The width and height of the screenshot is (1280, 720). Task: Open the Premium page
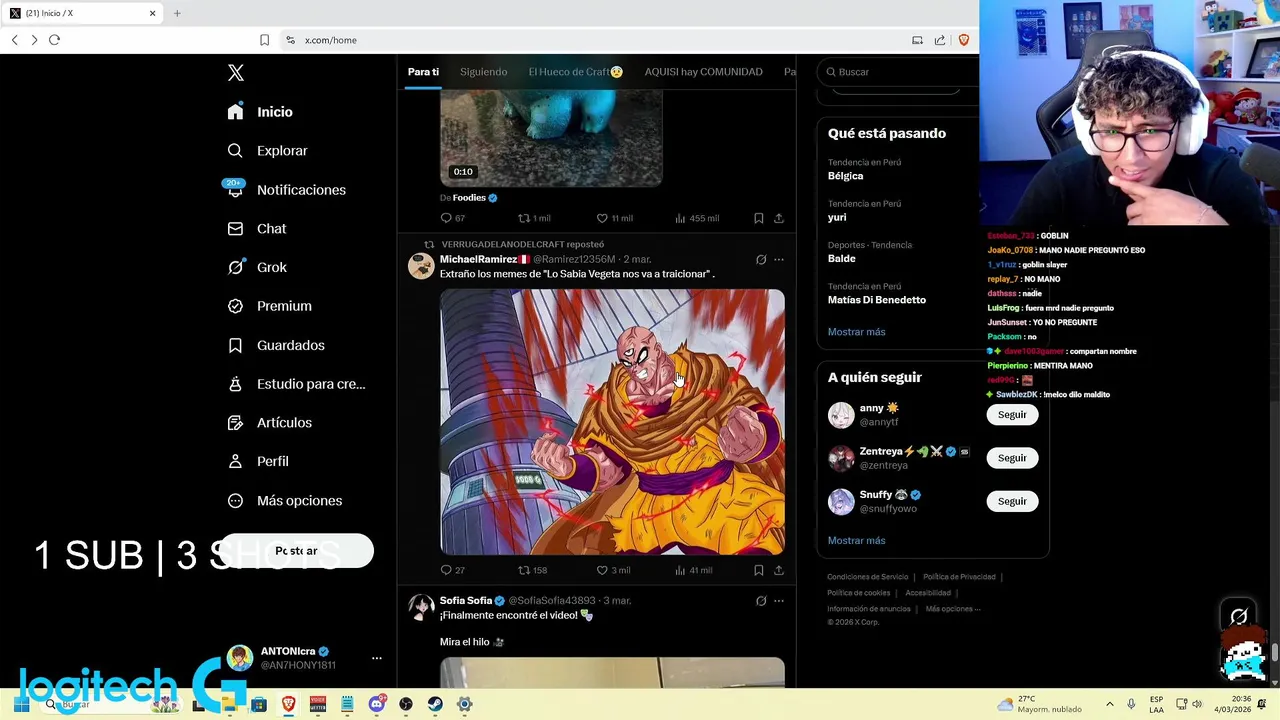pos(269,306)
